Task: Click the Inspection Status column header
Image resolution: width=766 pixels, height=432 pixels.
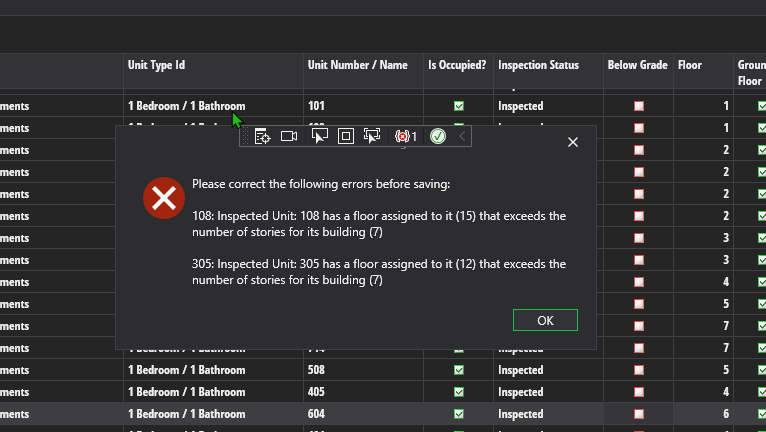Action: click(x=538, y=65)
